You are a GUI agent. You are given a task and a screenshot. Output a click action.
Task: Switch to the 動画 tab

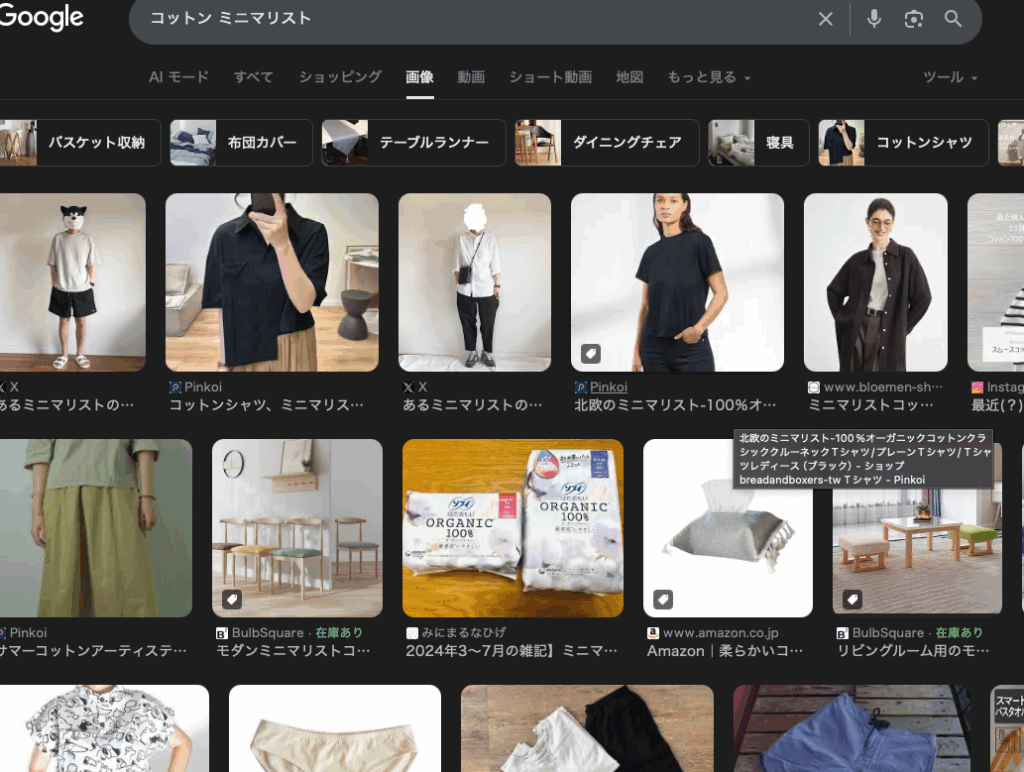pos(471,76)
